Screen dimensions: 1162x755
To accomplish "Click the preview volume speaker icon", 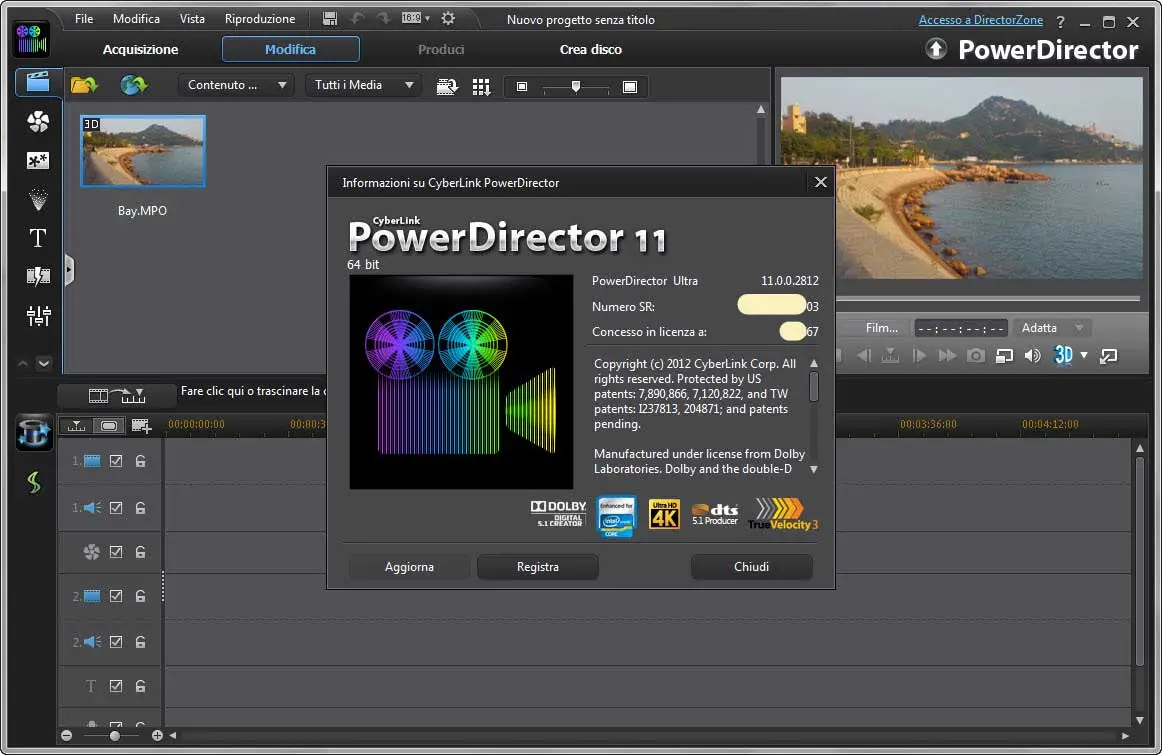I will click(1032, 355).
